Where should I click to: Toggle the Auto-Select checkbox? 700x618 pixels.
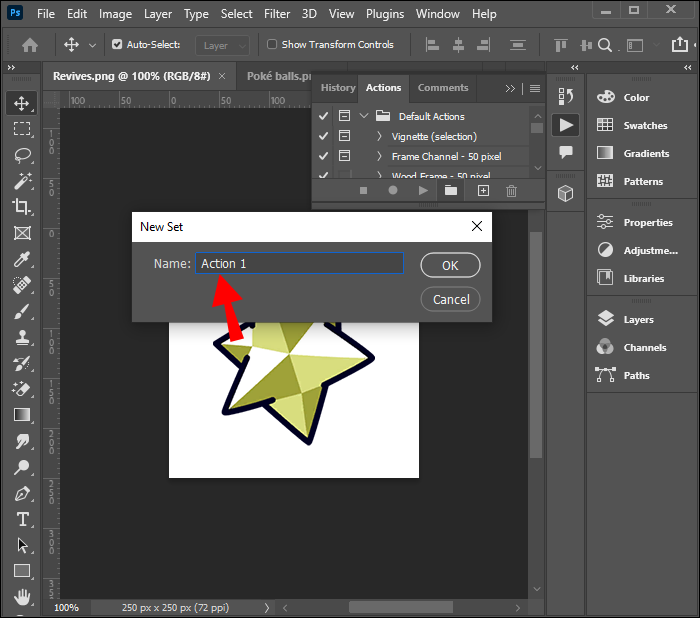(x=118, y=45)
